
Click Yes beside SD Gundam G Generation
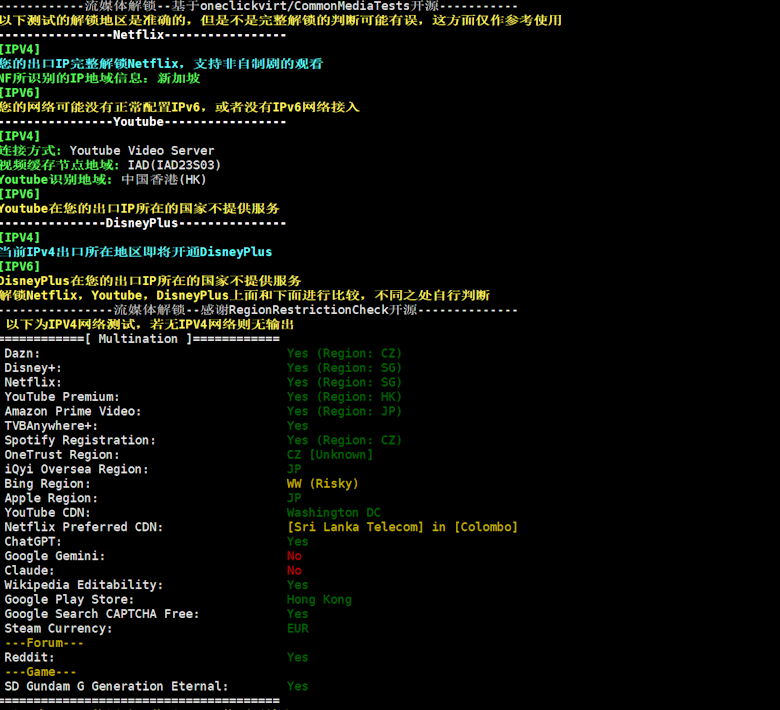click(297, 686)
